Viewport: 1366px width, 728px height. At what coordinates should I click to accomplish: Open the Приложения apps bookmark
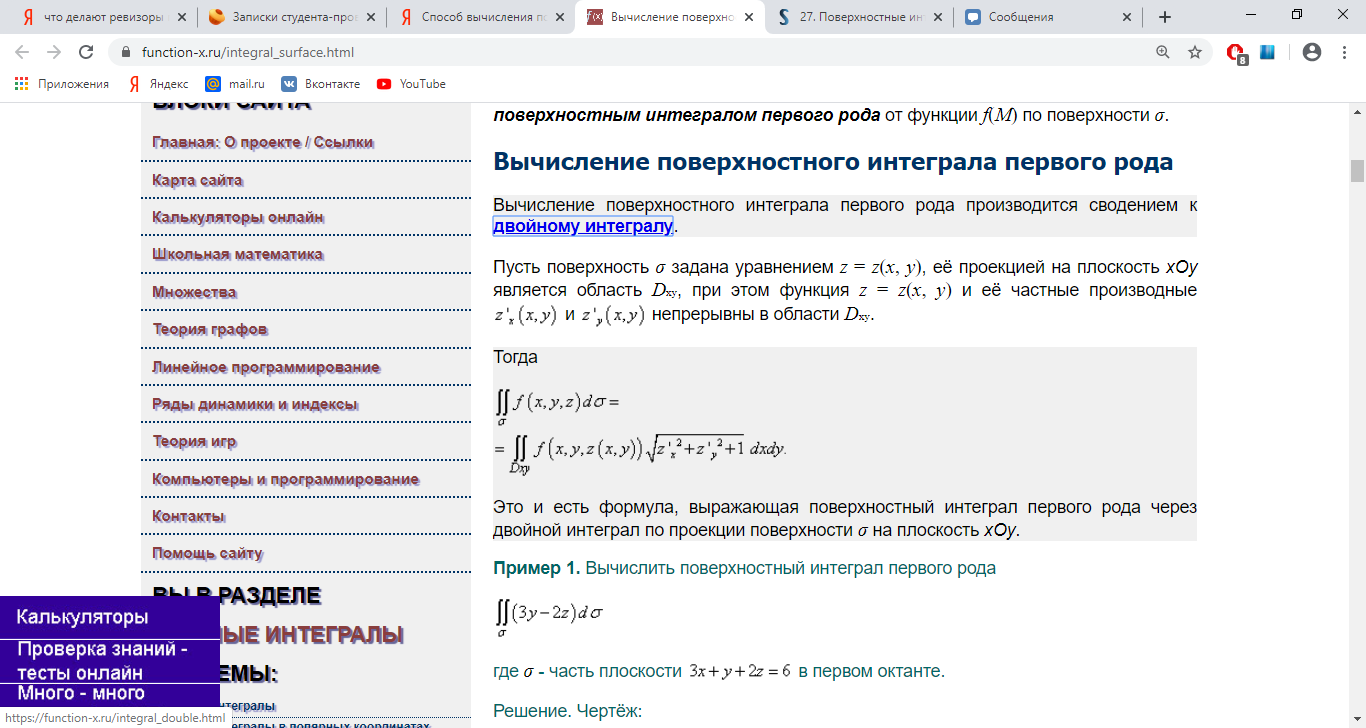click(x=61, y=84)
